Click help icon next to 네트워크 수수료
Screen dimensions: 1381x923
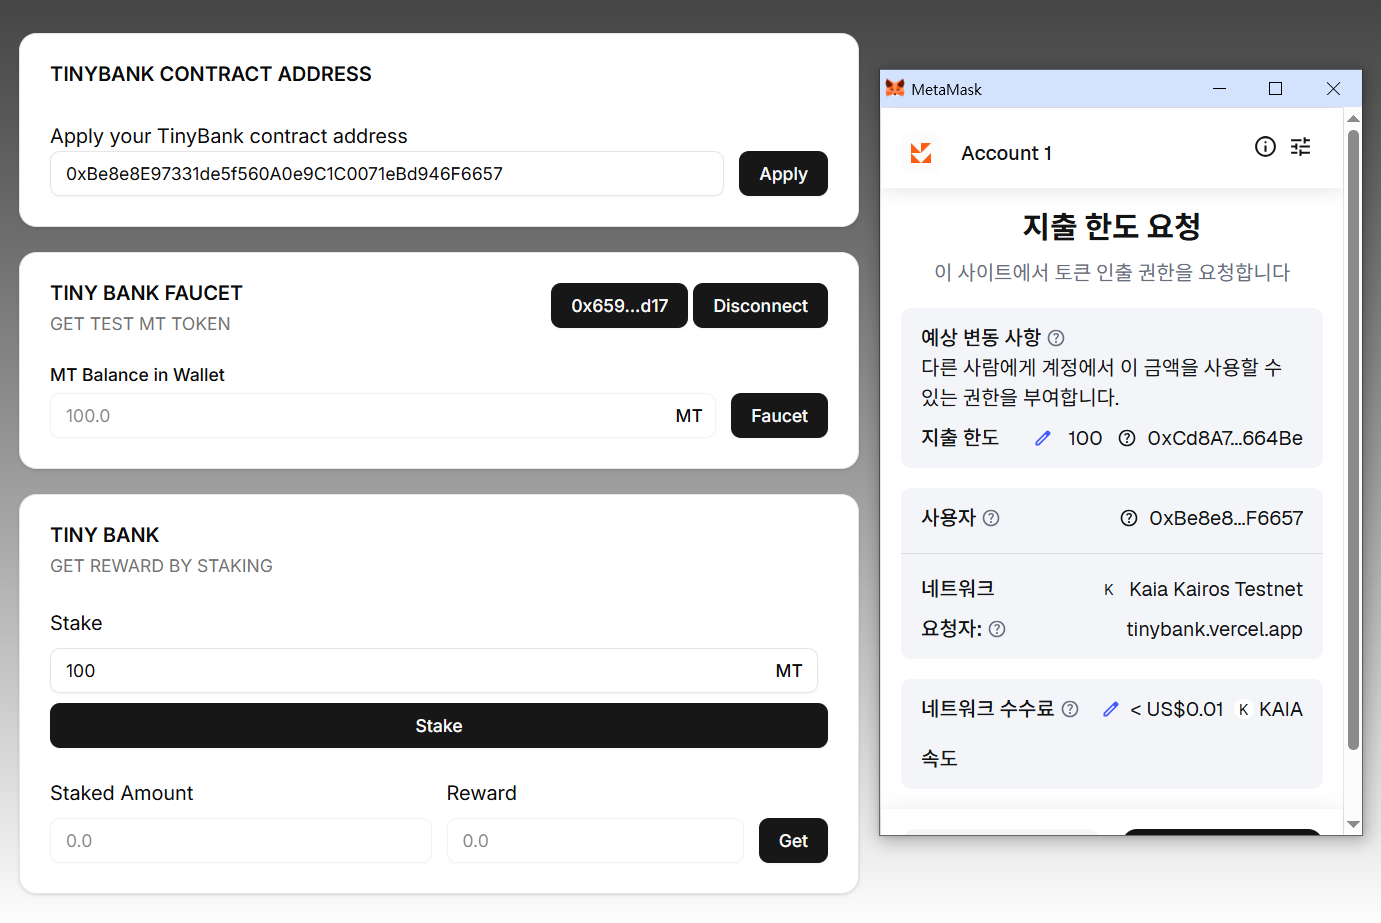click(x=1070, y=709)
